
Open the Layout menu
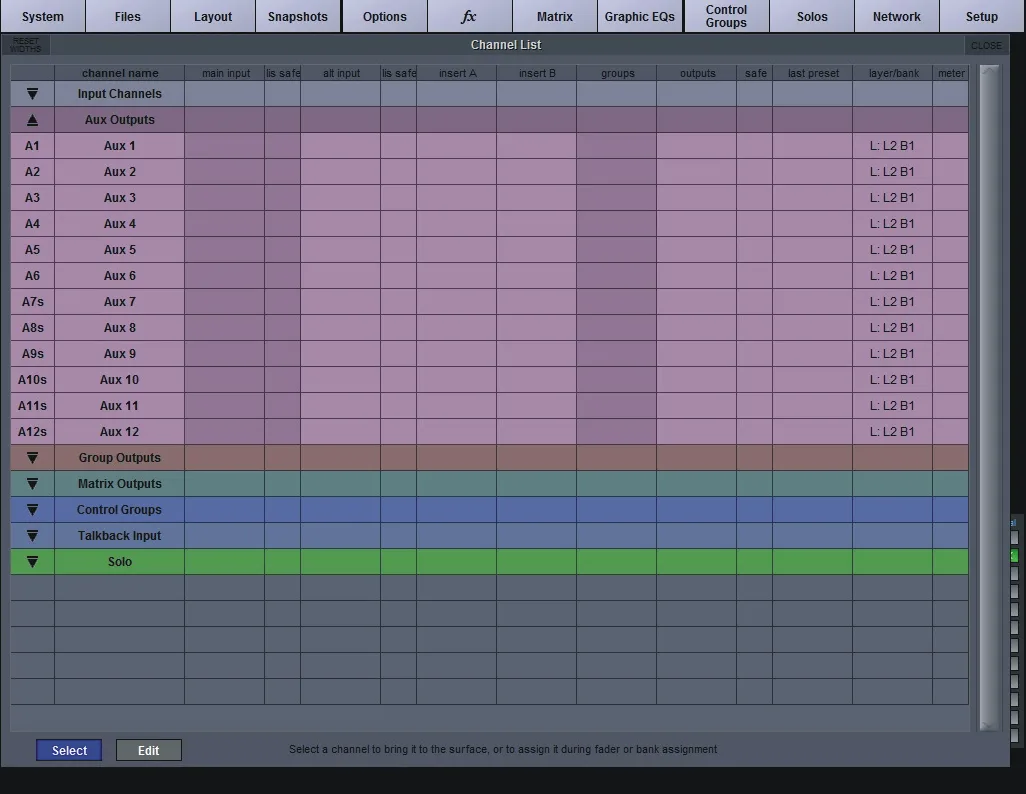click(x=213, y=16)
